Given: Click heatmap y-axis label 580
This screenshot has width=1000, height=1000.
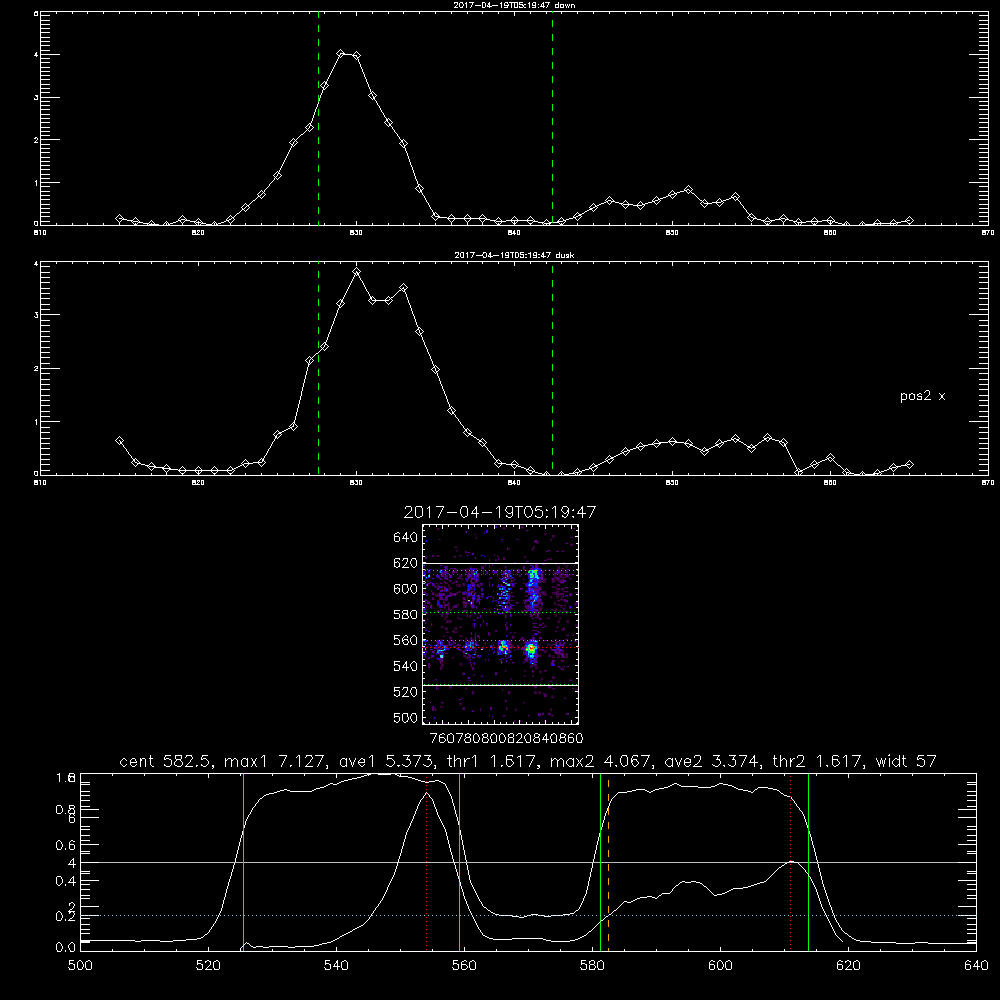Looking at the screenshot, I should click(x=405, y=615).
